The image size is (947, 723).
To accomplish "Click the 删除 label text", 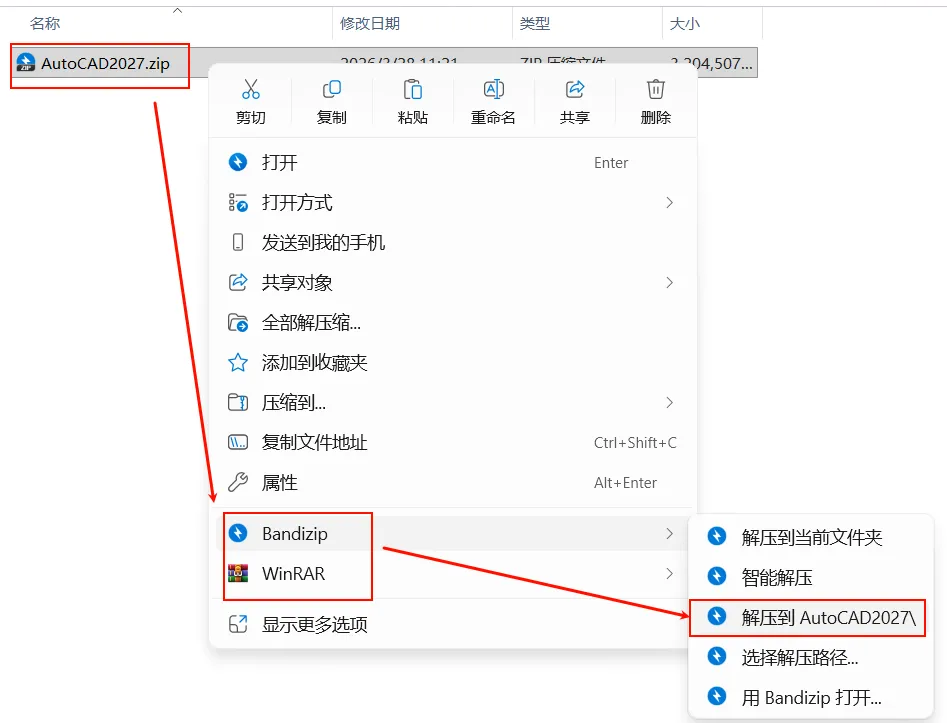I will (x=655, y=117).
